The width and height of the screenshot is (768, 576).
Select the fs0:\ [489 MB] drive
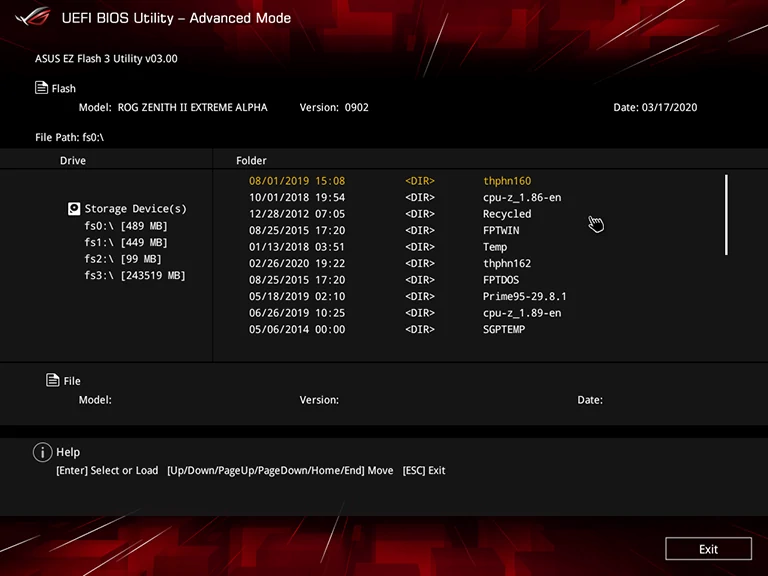125,226
